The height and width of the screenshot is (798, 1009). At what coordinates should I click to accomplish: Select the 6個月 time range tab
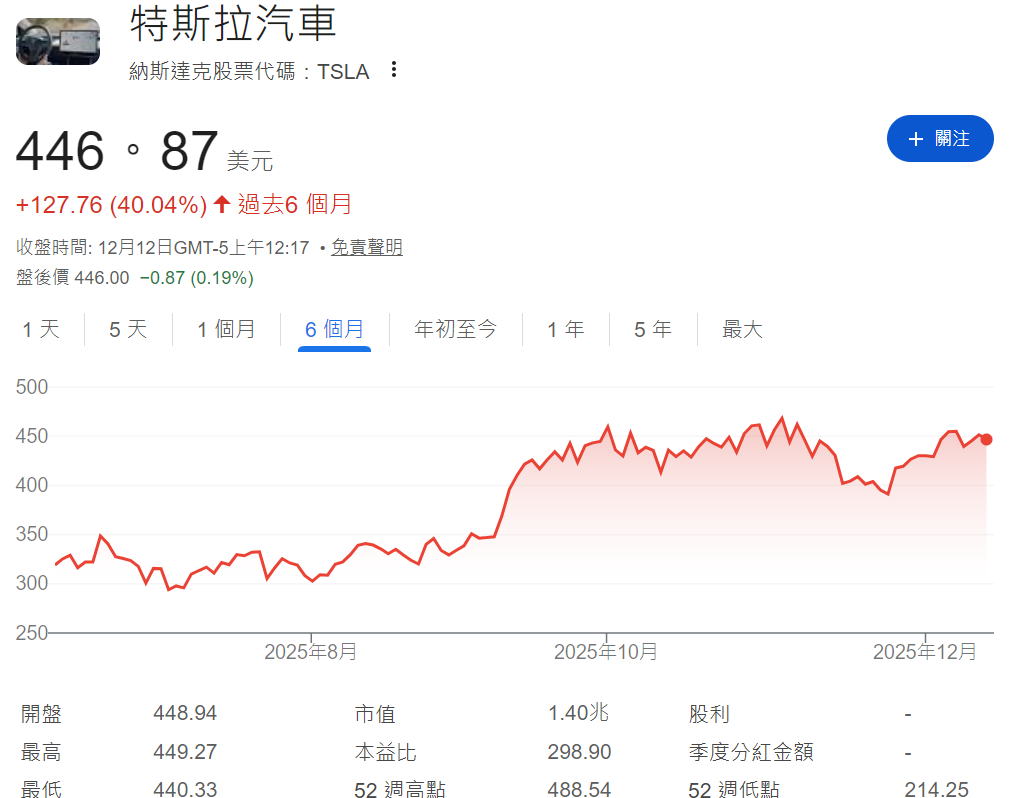click(335, 328)
